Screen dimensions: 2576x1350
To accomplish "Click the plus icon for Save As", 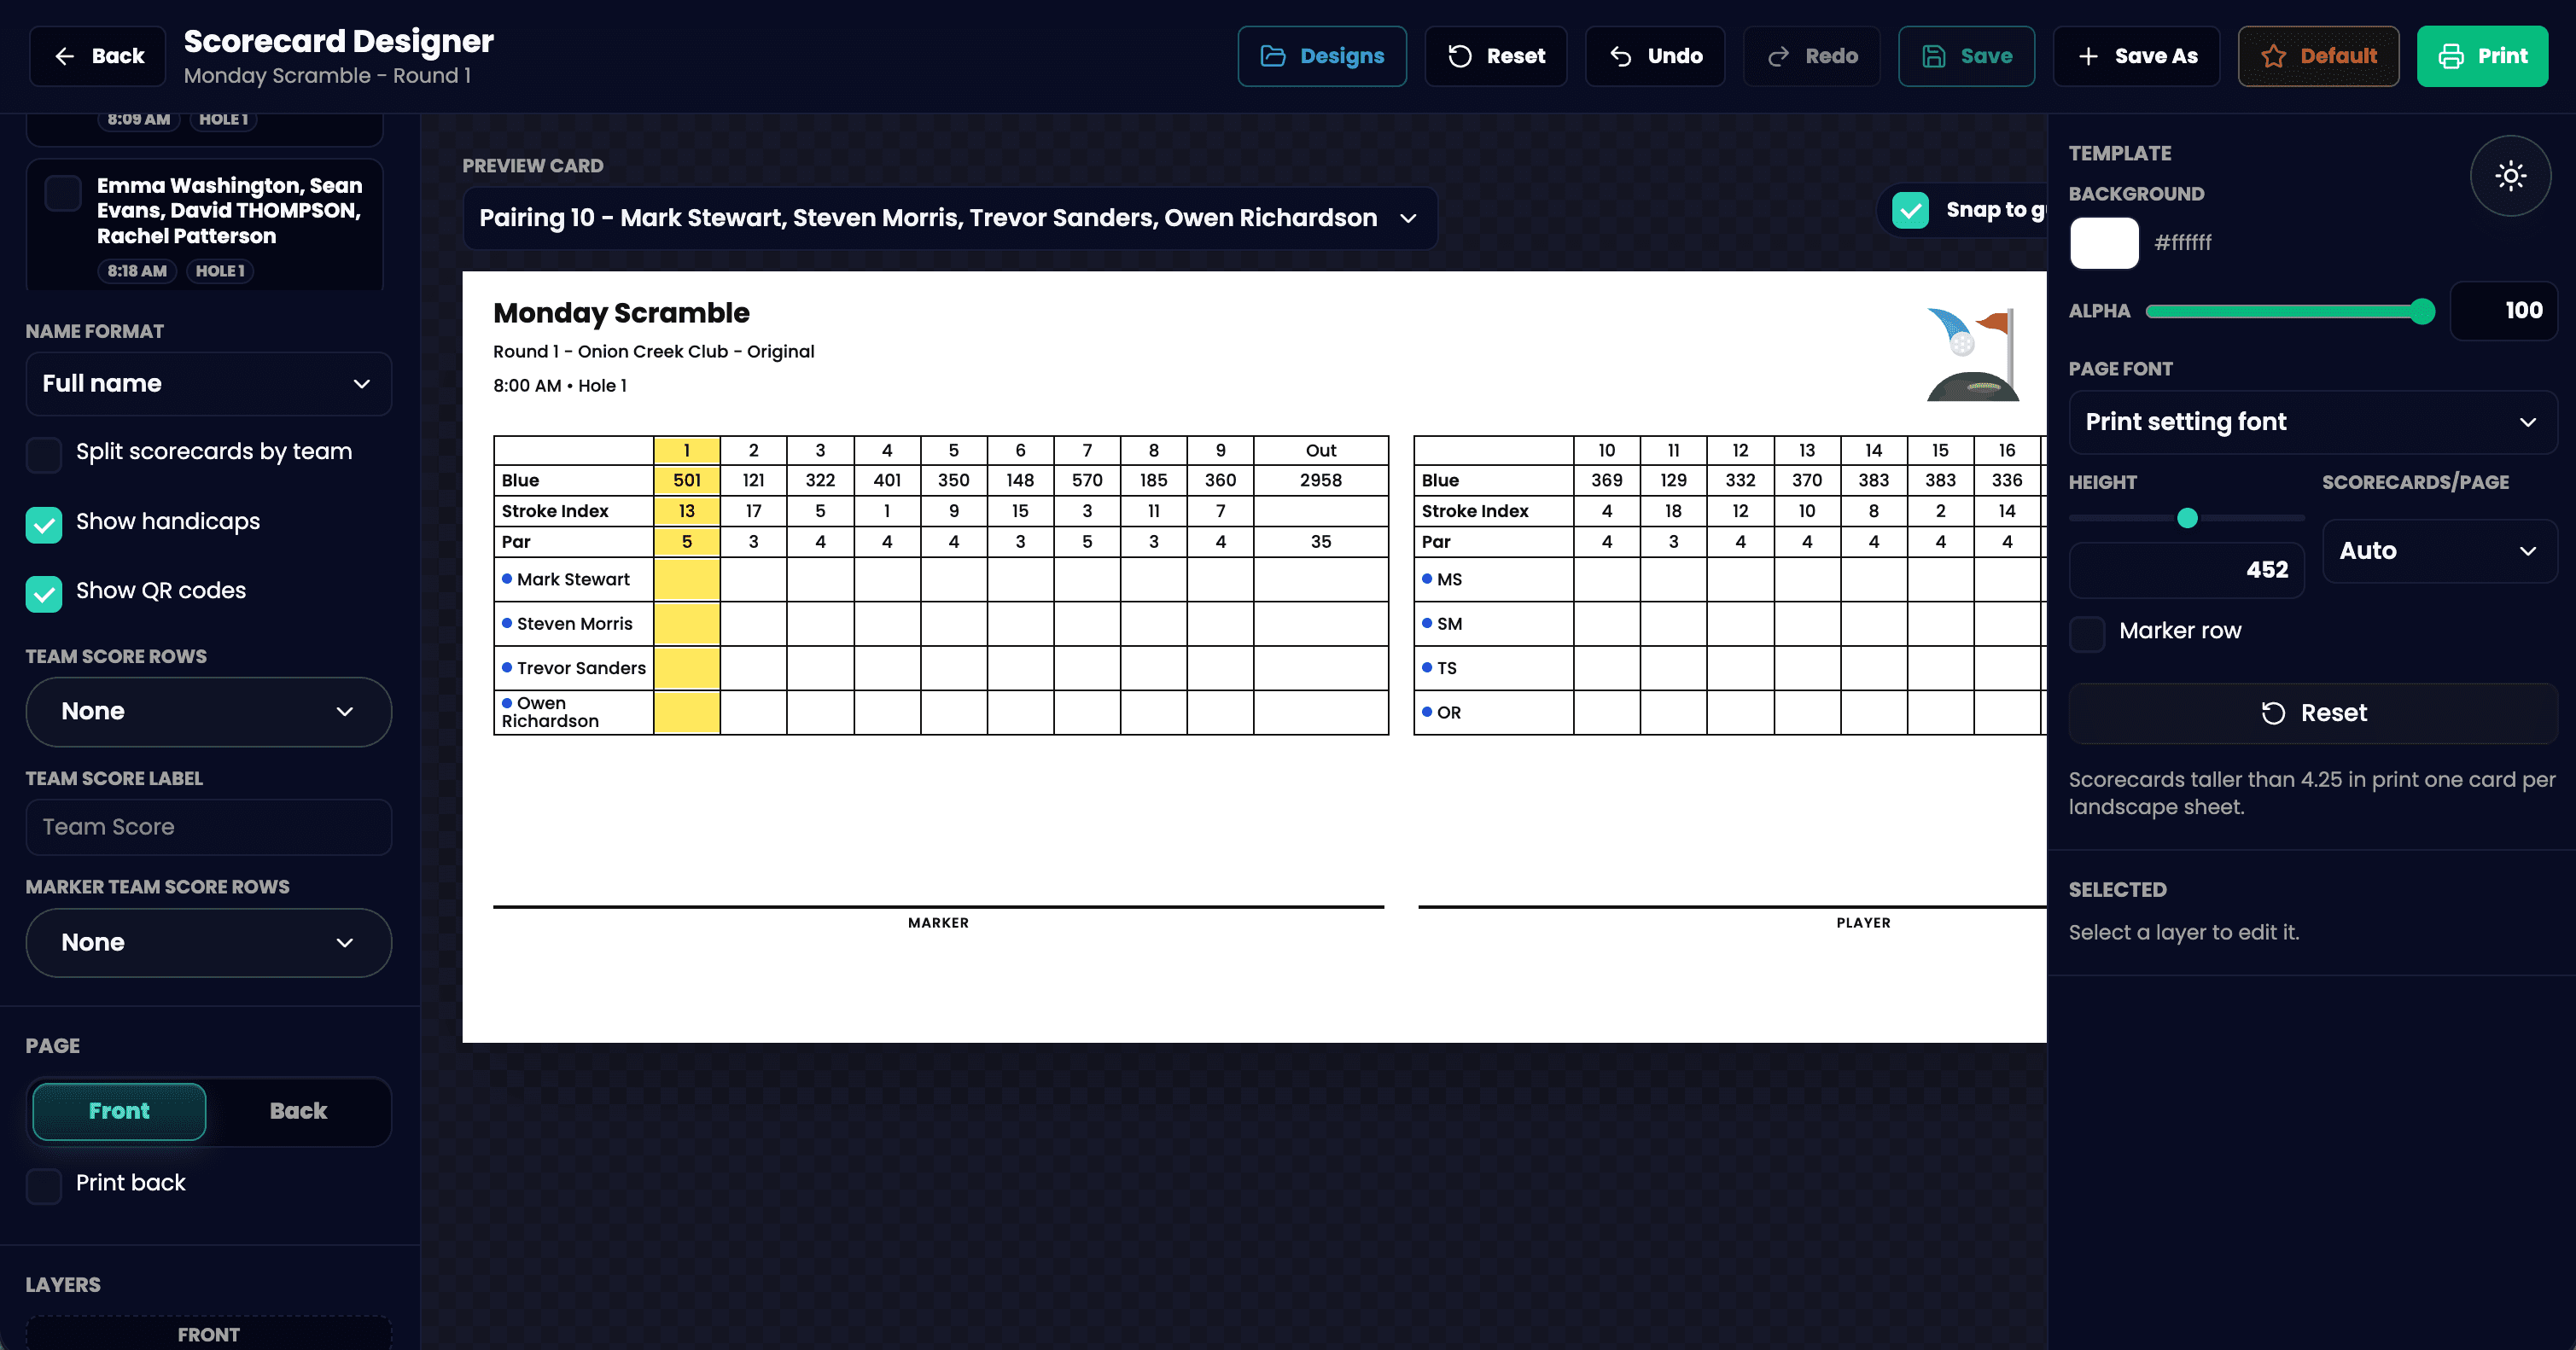I will 2088,56.
